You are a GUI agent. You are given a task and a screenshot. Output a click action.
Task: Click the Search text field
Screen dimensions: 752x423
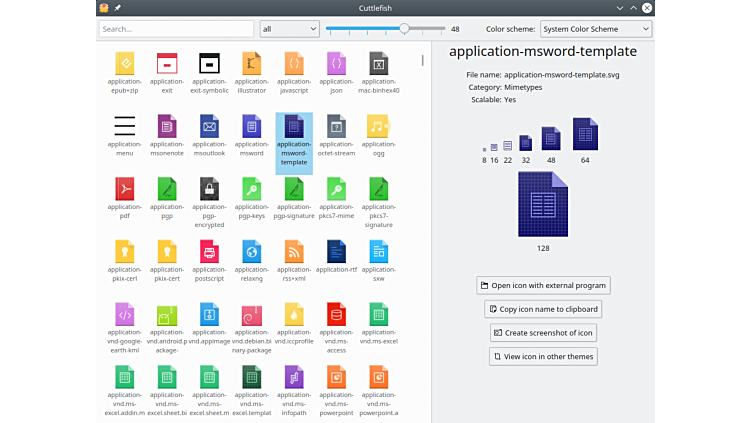coord(176,30)
